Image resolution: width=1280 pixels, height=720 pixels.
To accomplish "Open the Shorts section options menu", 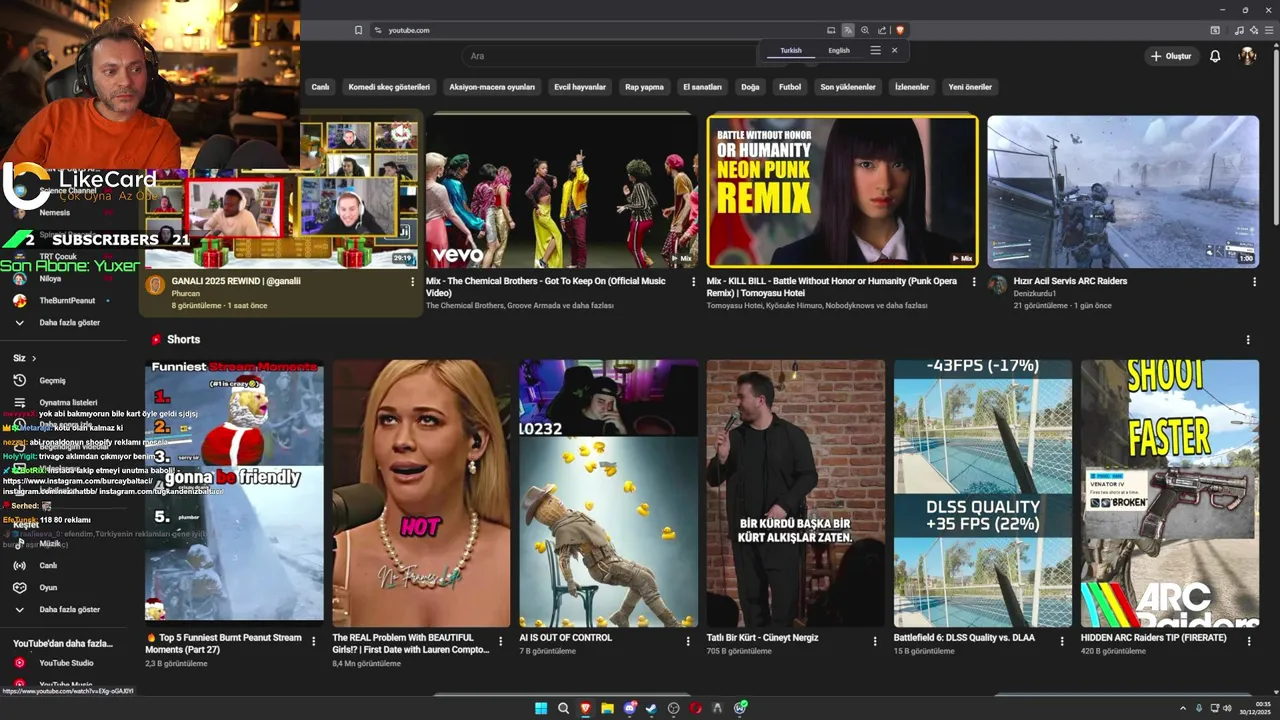I will pyautogui.click(x=1247, y=340).
